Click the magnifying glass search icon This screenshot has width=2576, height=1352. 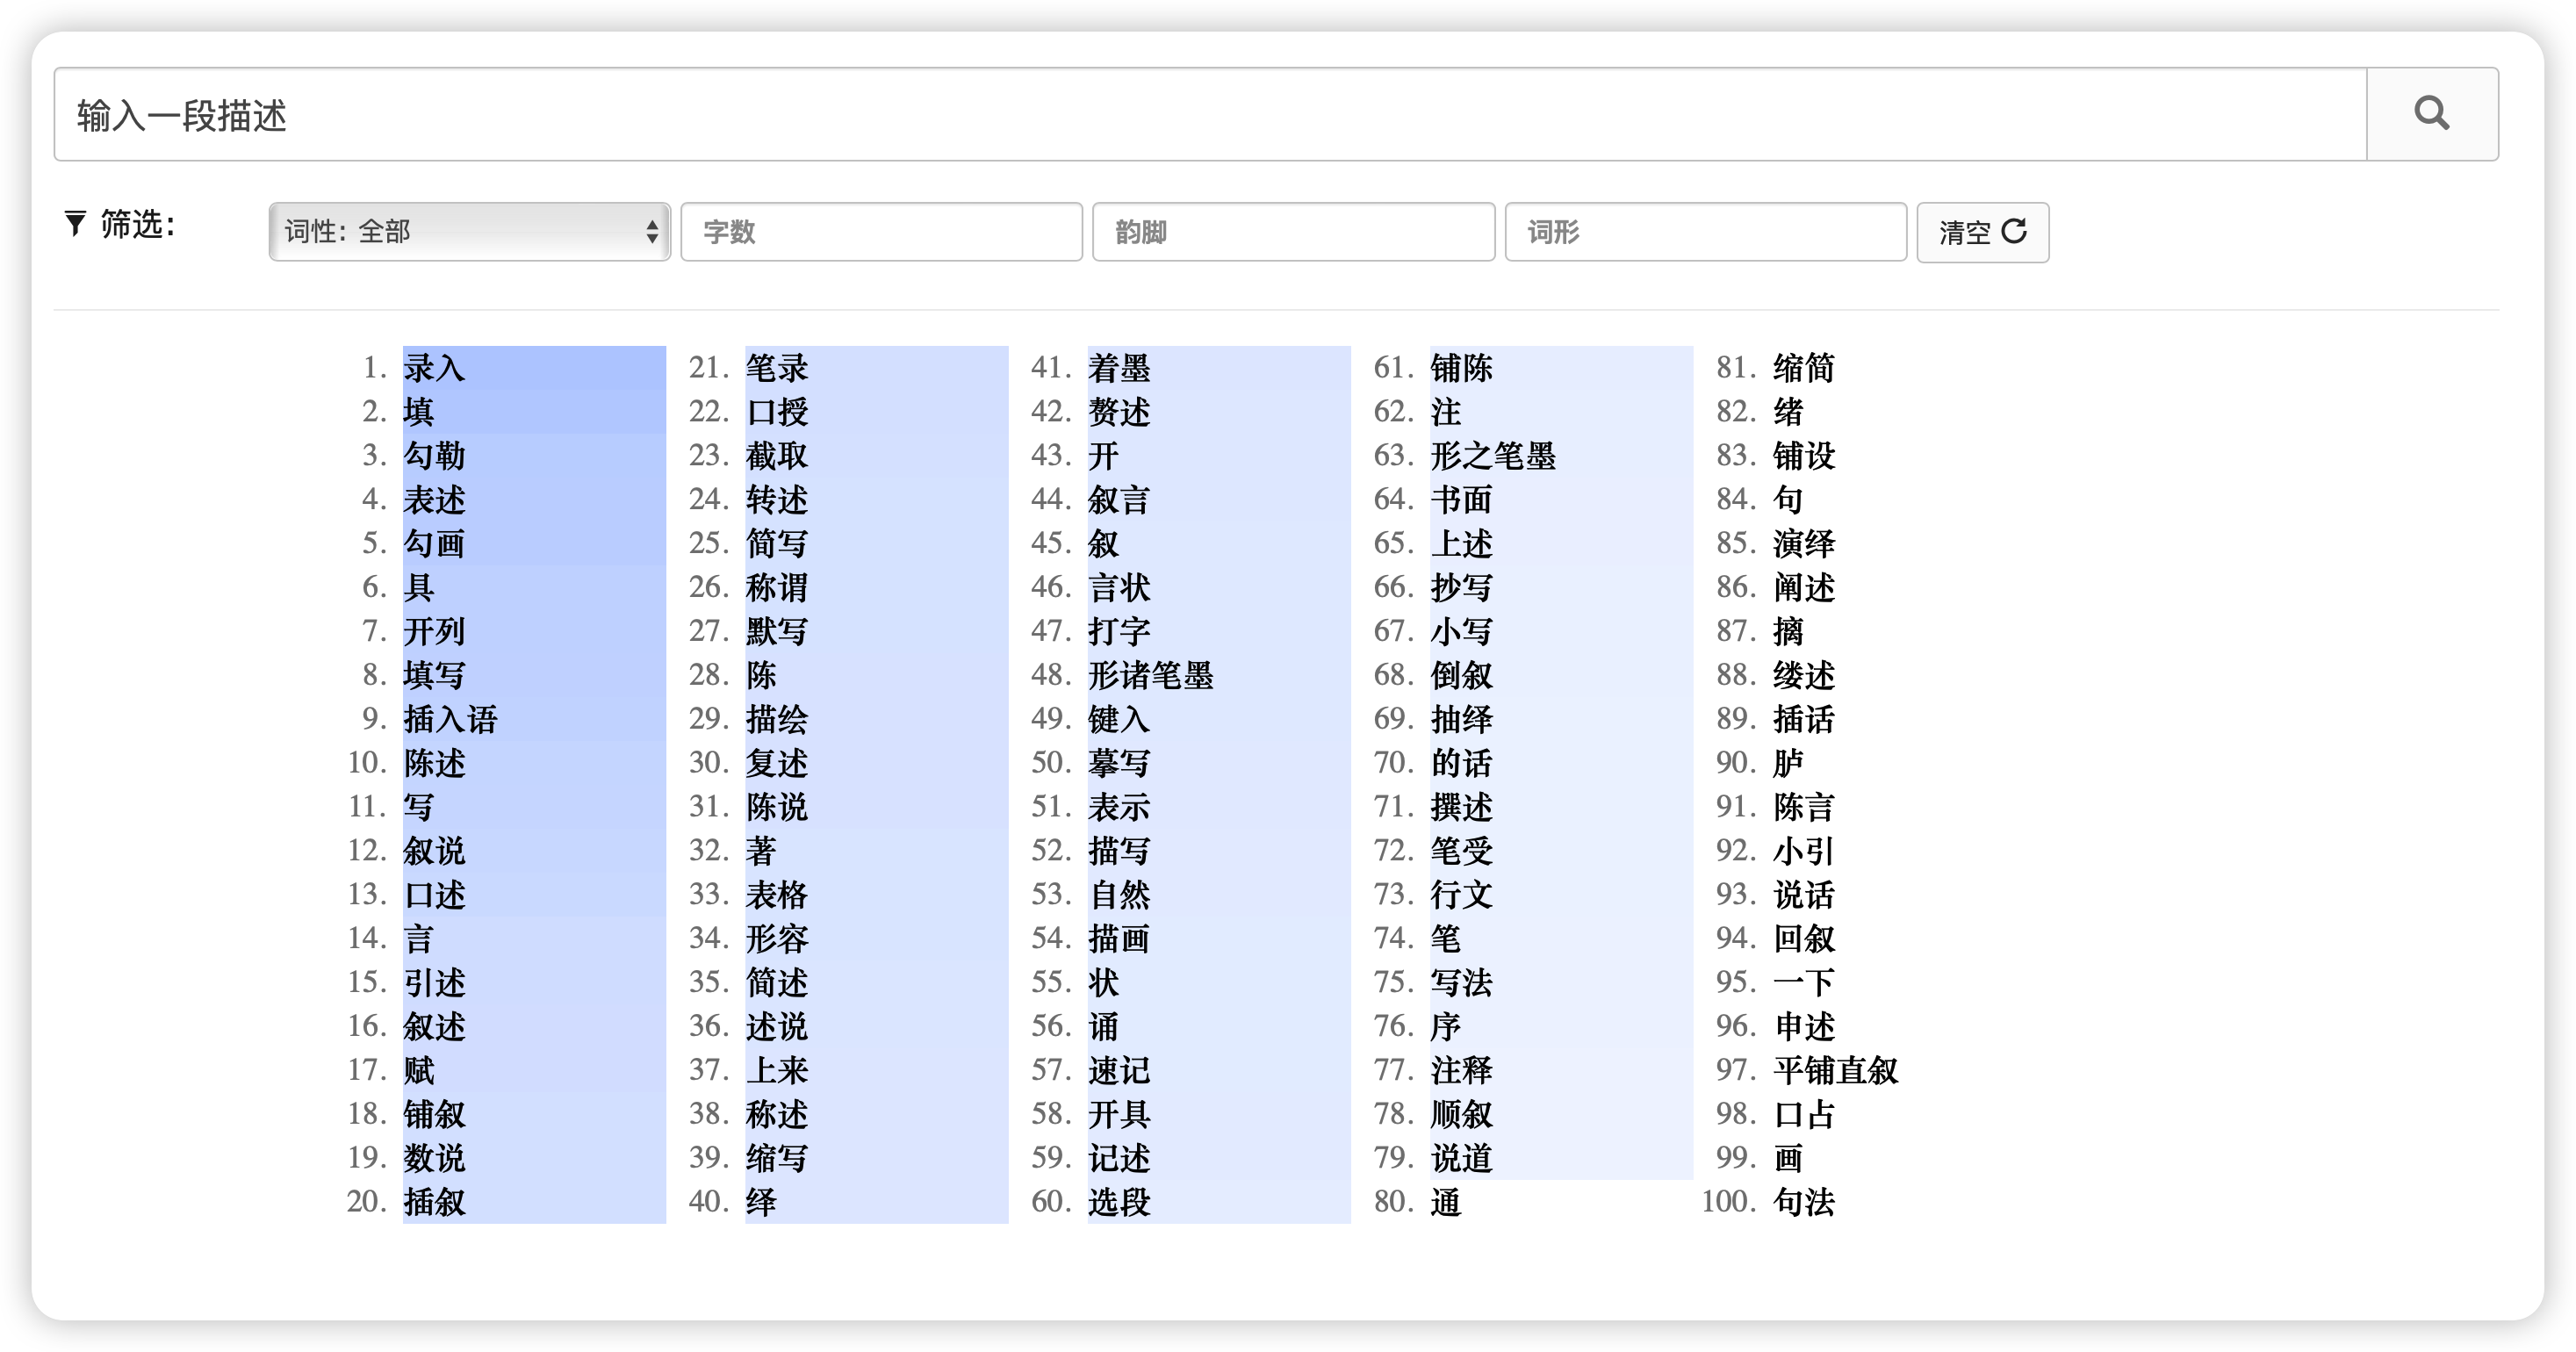click(x=2431, y=114)
